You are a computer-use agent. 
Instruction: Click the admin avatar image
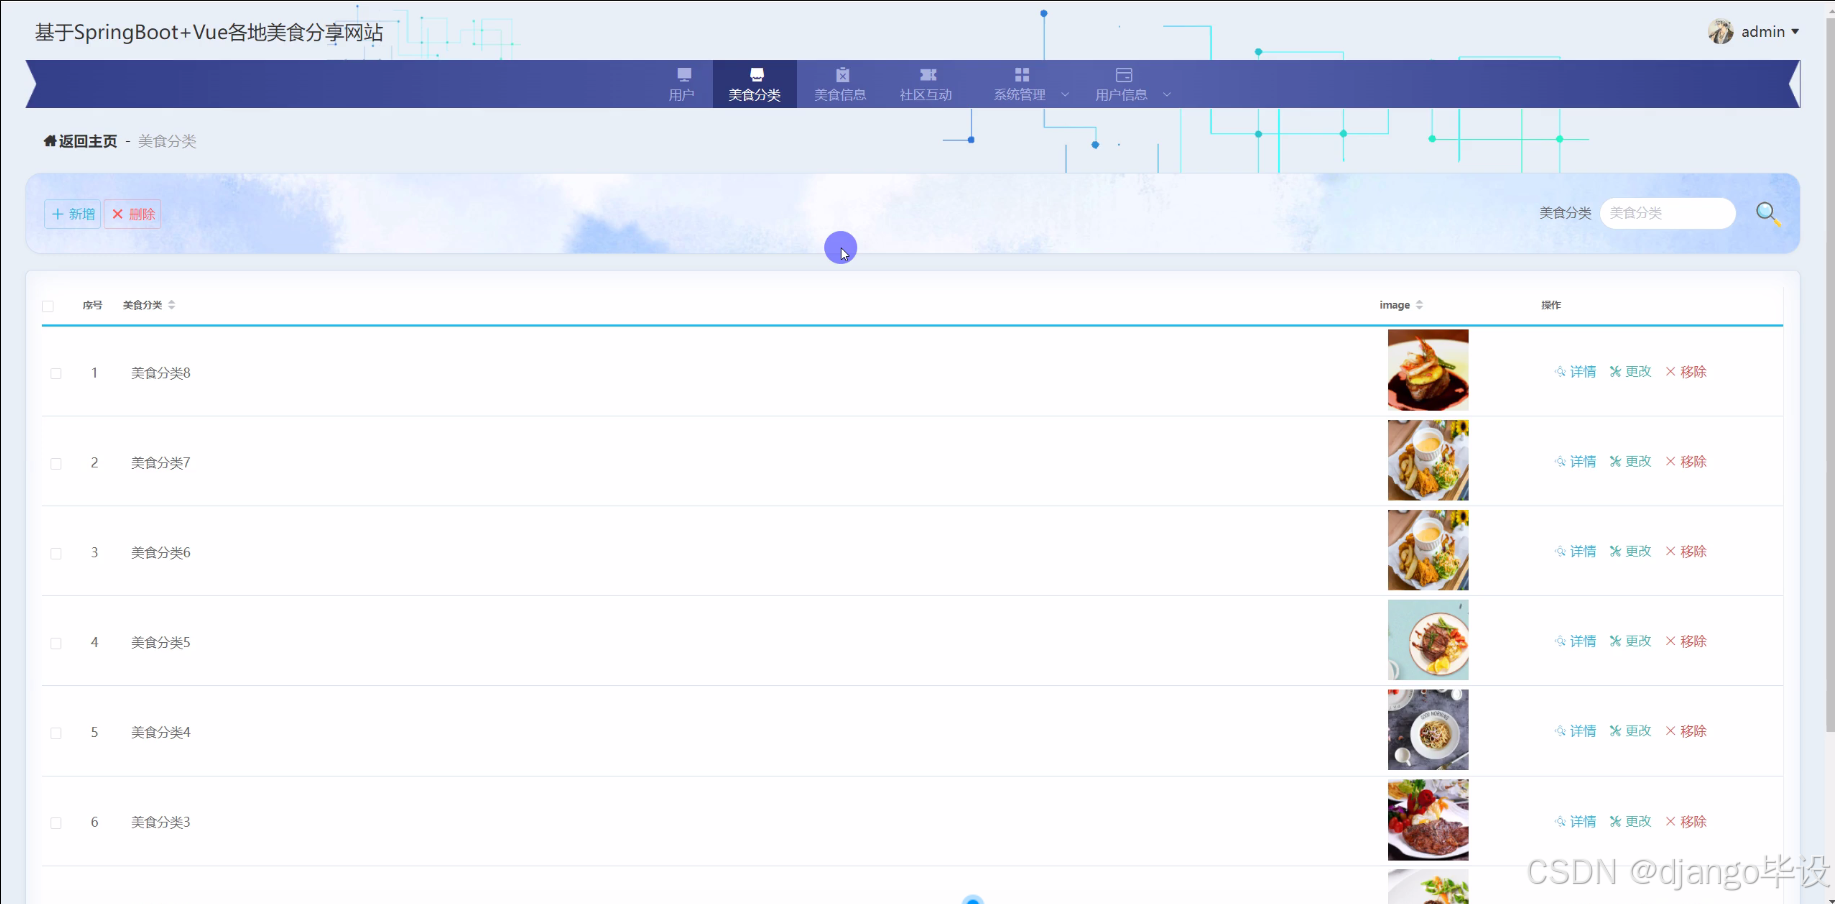(1721, 32)
